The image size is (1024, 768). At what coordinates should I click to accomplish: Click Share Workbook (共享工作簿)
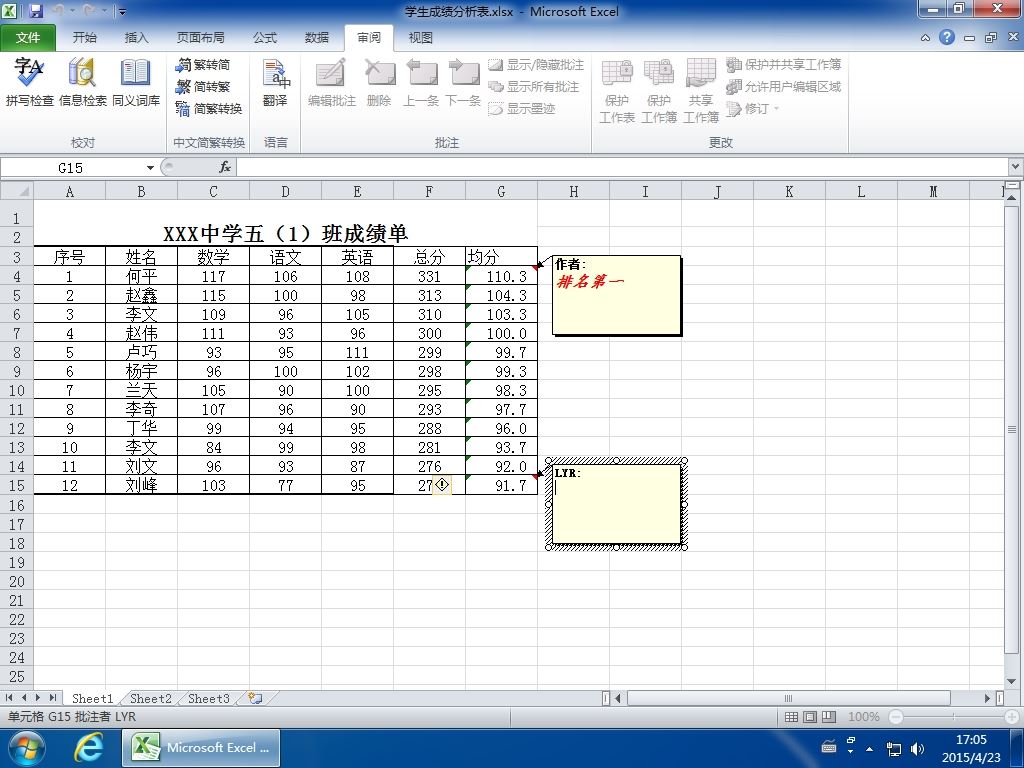point(701,91)
